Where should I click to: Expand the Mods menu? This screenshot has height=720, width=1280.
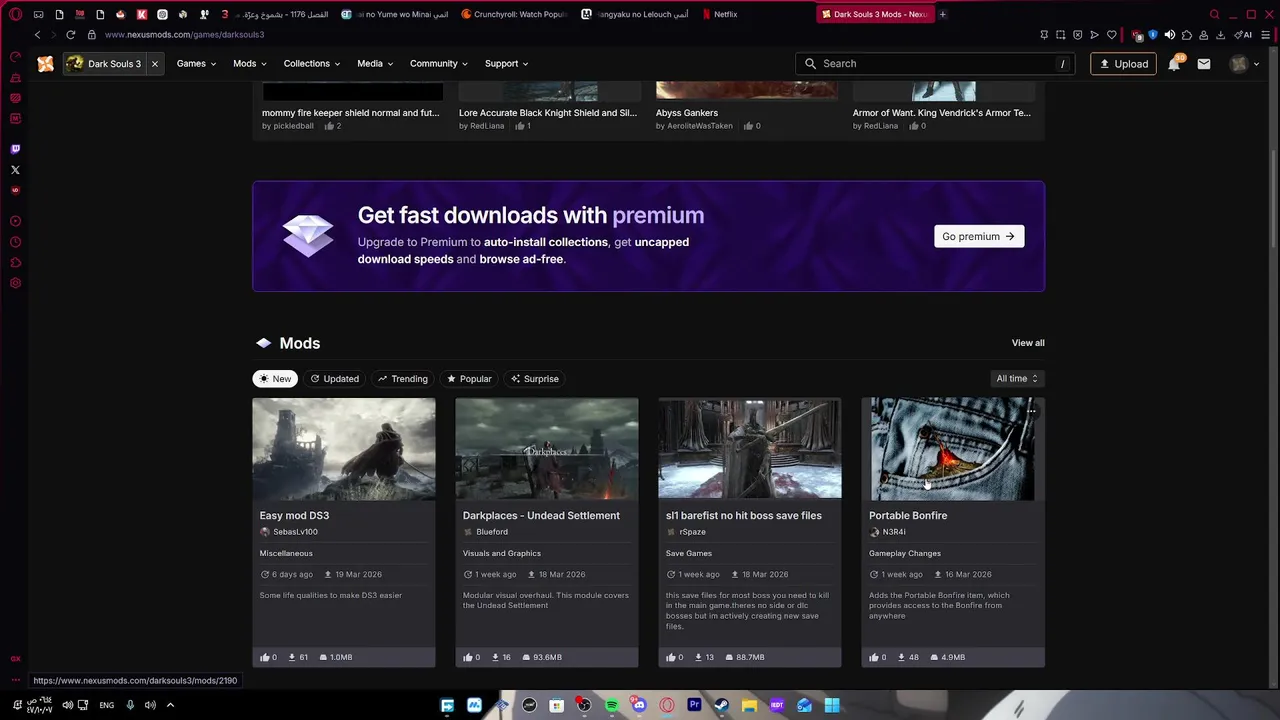pos(249,64)
